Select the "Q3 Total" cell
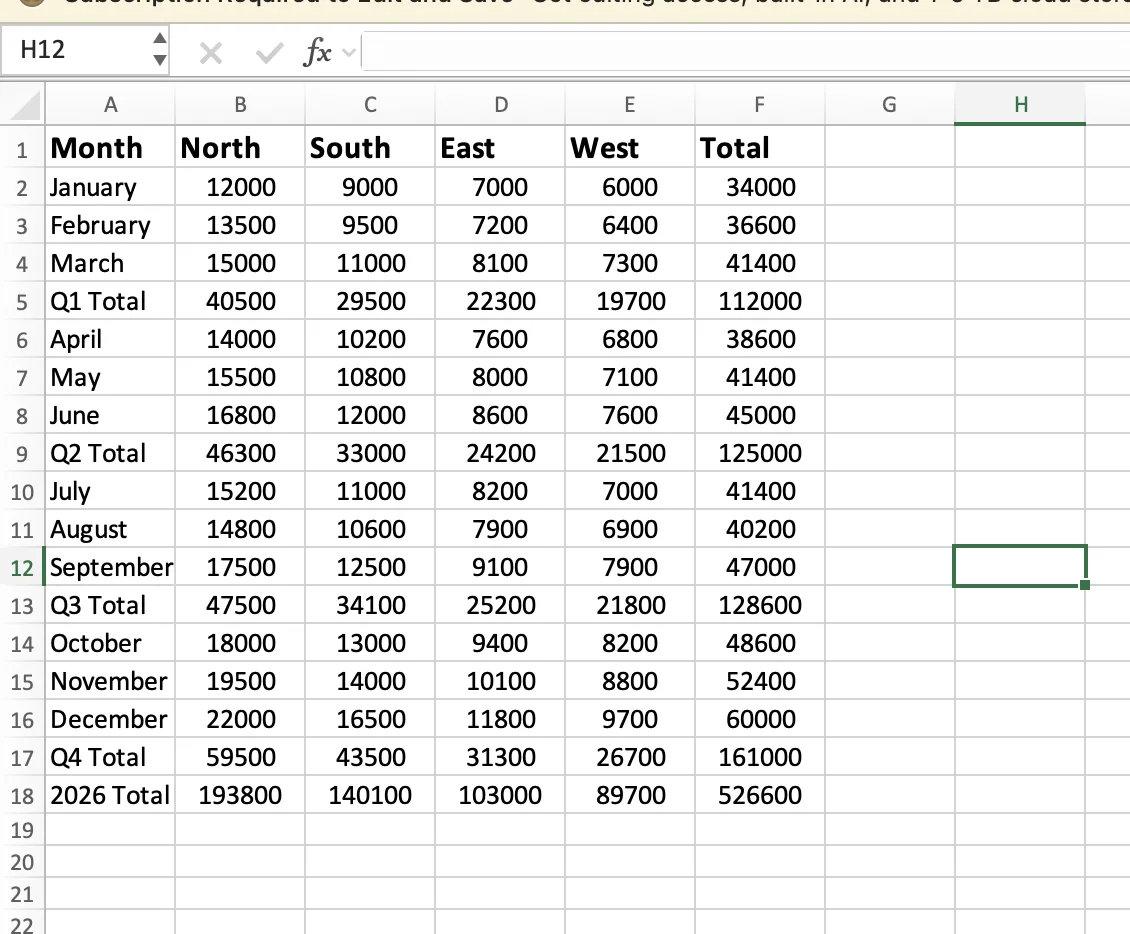Image resolution: width=1130 pixels, height=934 pixels. (110, 605)
